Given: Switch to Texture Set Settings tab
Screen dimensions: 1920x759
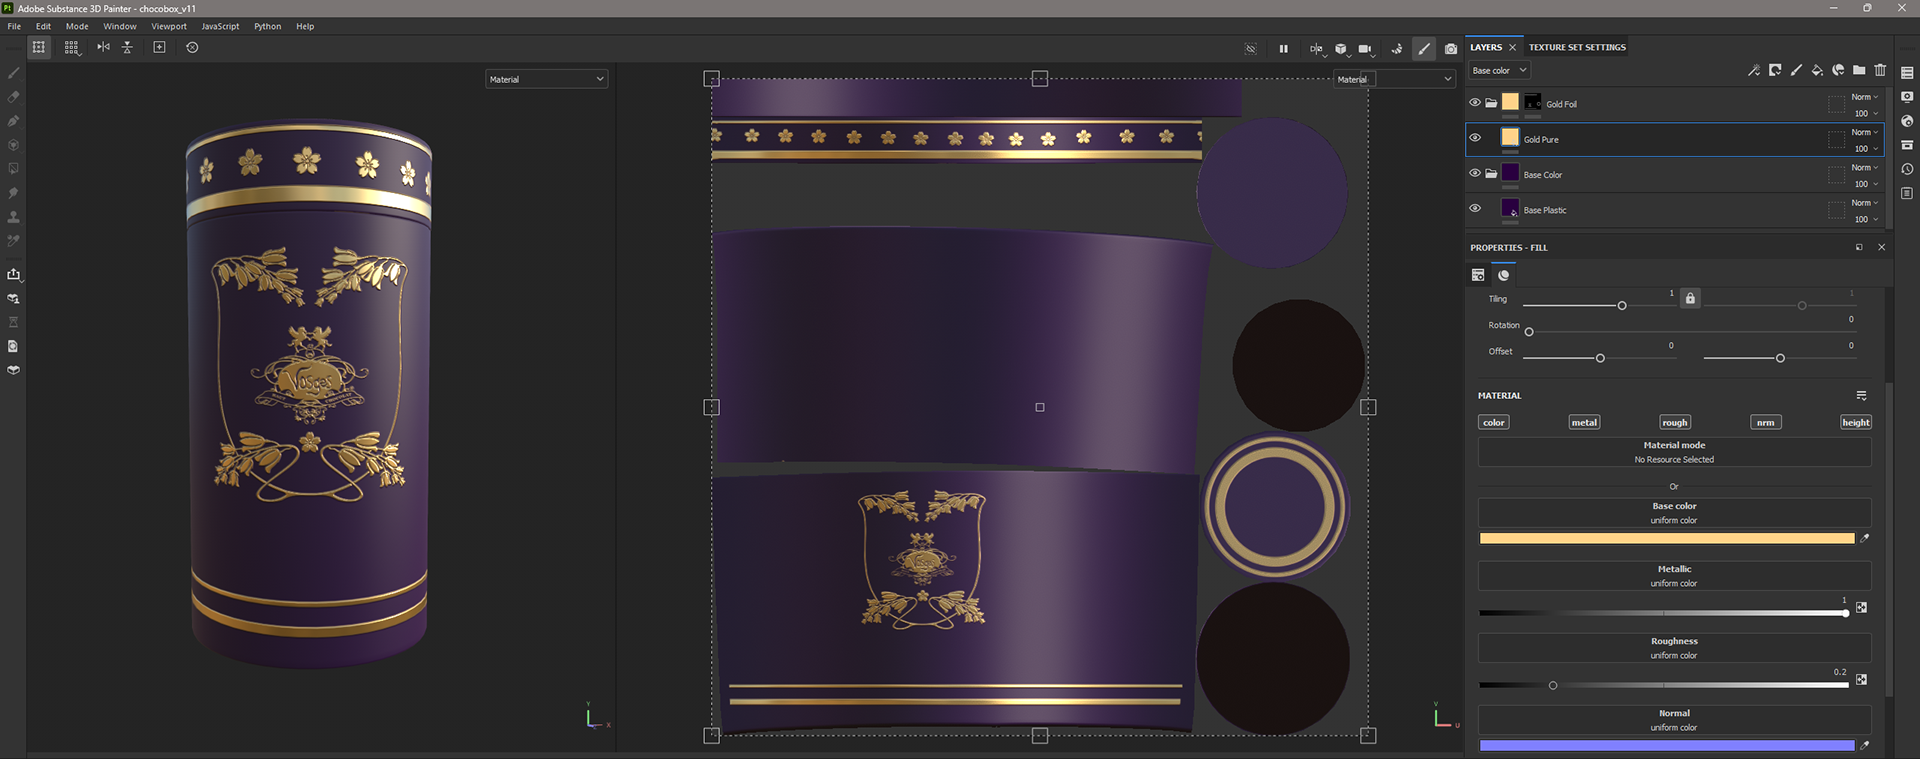Looking at the screenshot, I should coord(1577,47).
